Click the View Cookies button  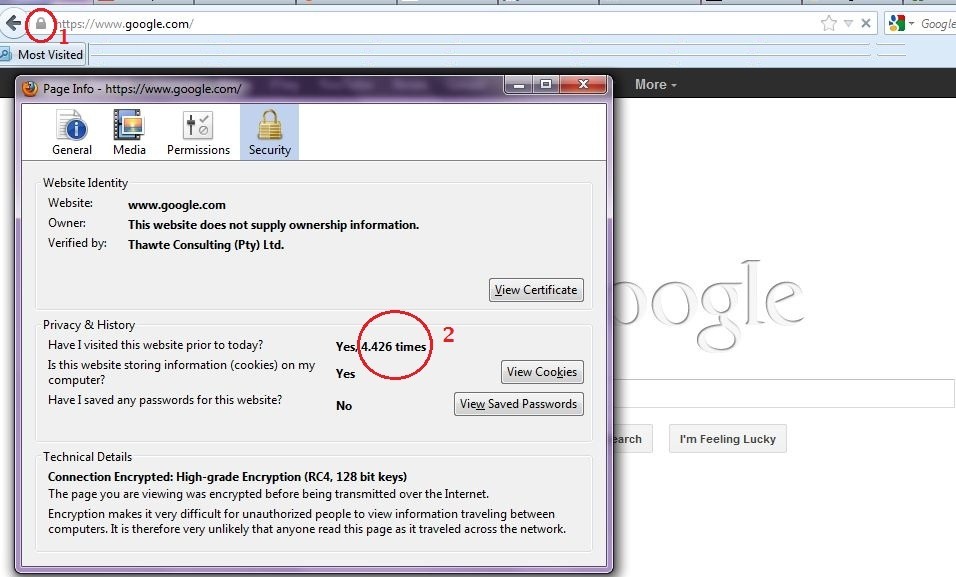point(542,372)
